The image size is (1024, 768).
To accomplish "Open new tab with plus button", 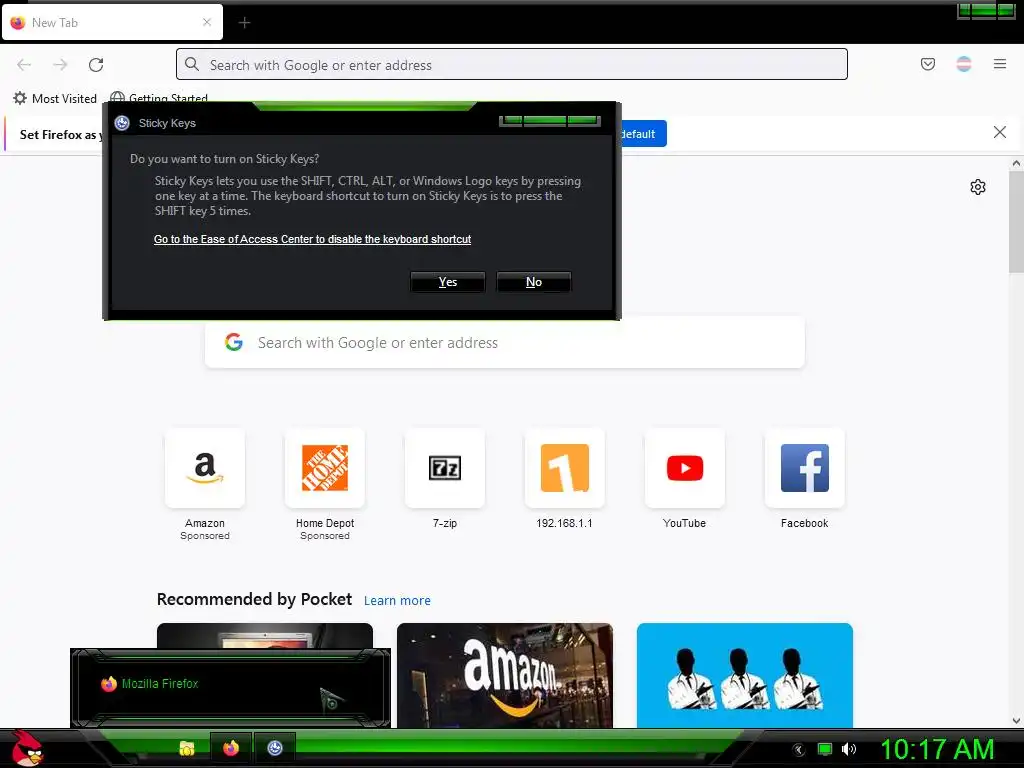I will click(x=244, y=23).
